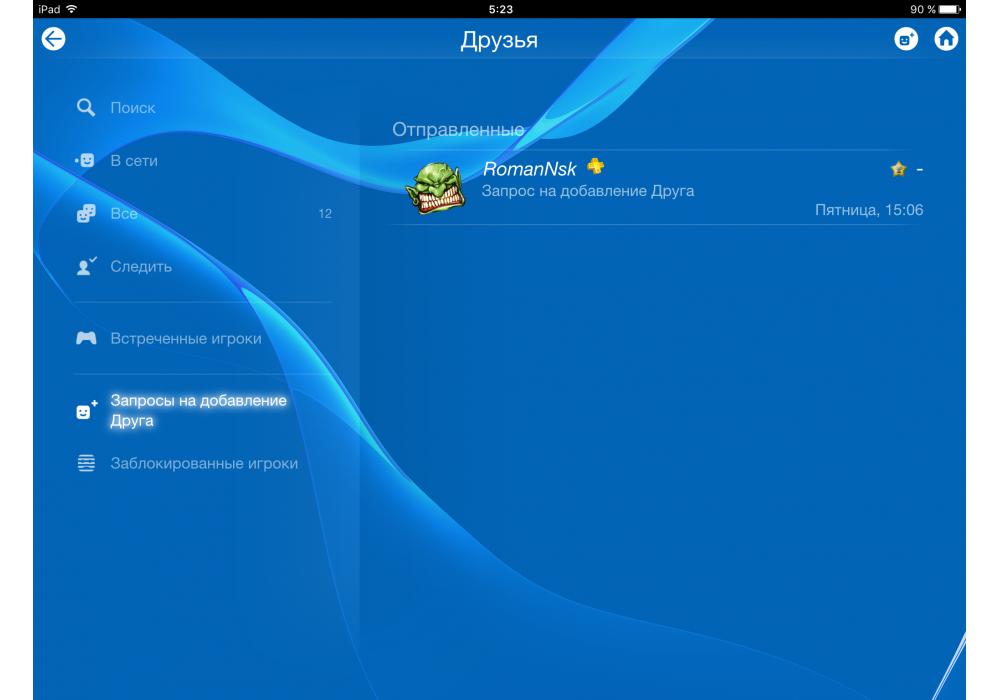The height and width of the screenshot is (700, 1000).
Task: Open Встреченные игроки section
Action: [x=185, y=339]
